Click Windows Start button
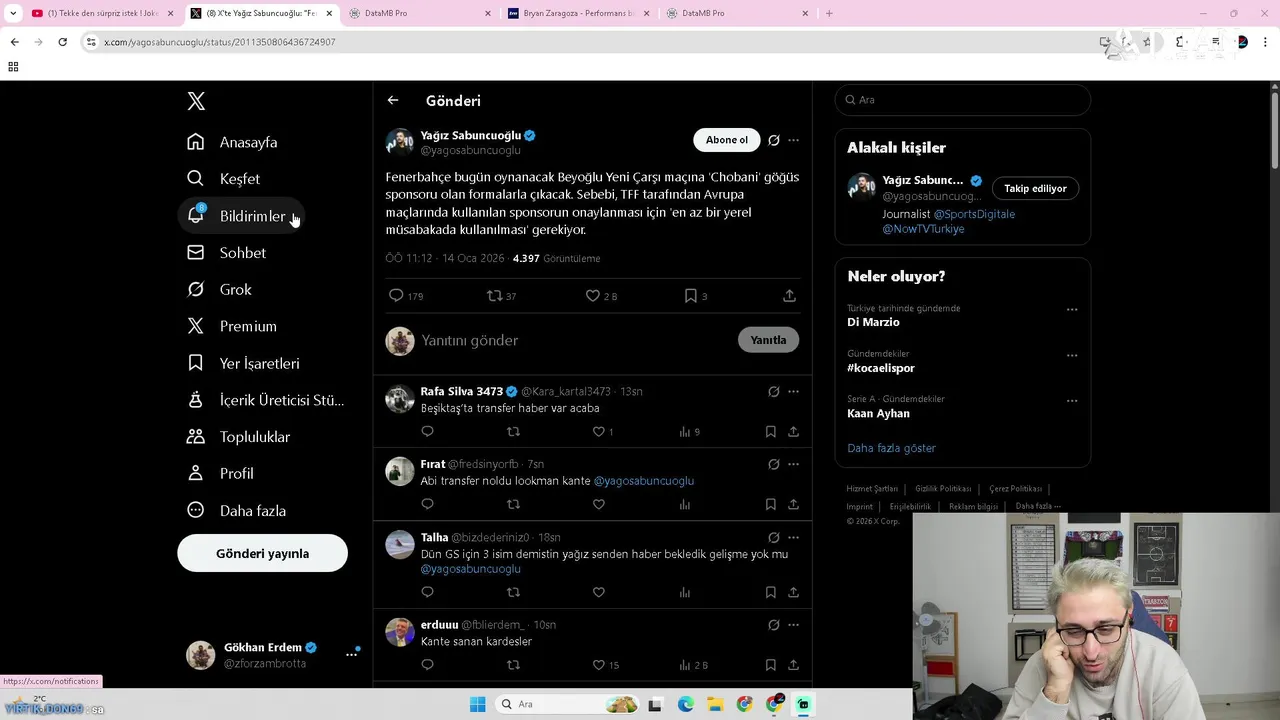The height and width of the screenshot is (720, 1280). pos(477,704)
